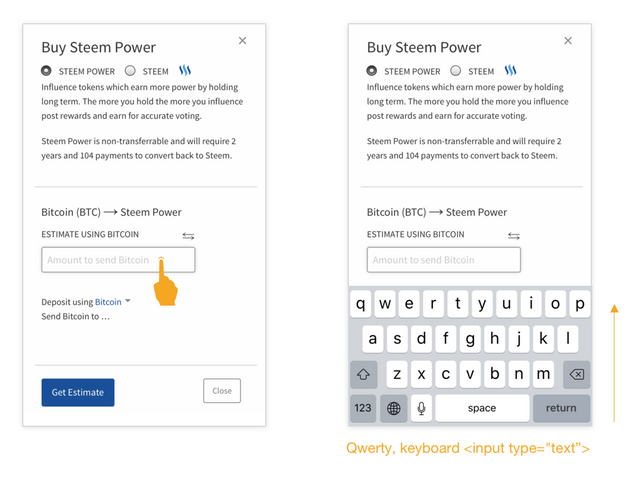Image resolution: width=640 pixels, height=479 pixels.
Task: Select the STEEM radio option in the left dialog
Action: click(x=130, y=71)
